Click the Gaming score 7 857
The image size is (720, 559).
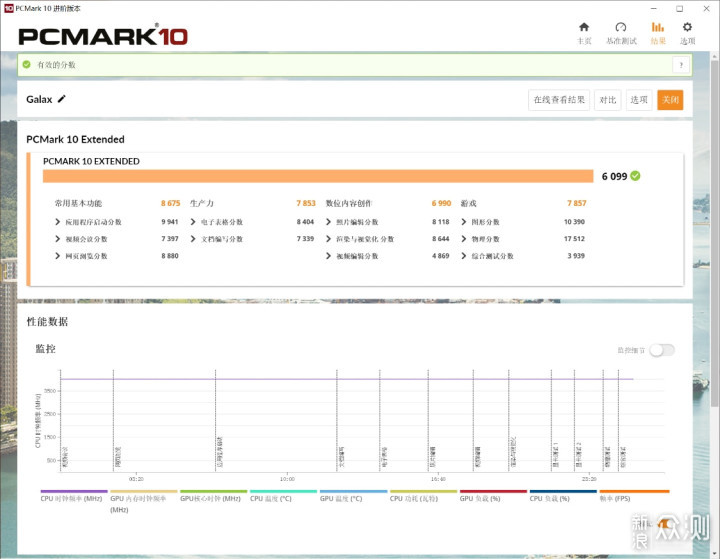pos(577,203)
